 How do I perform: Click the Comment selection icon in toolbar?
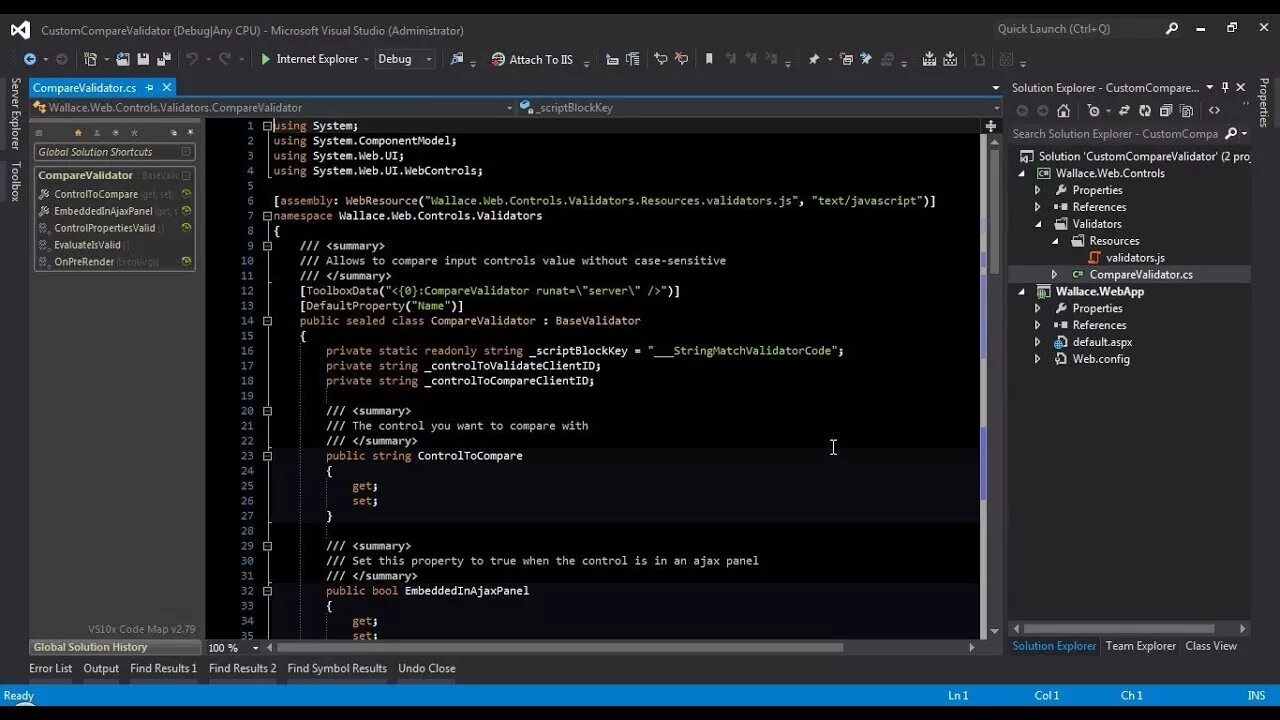[660, 59]
